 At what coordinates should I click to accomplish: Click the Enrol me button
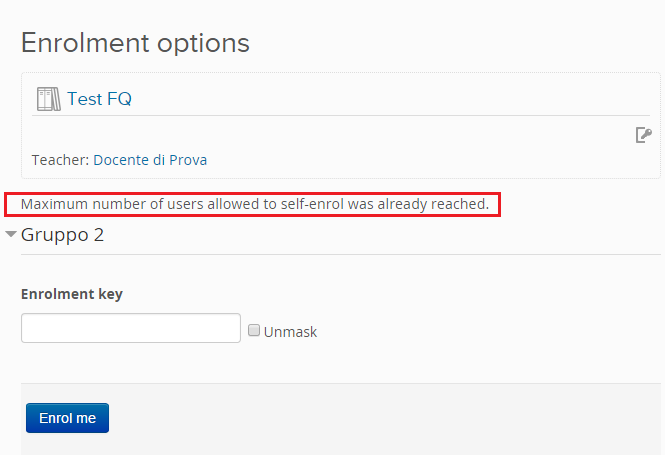click(67, 418)
